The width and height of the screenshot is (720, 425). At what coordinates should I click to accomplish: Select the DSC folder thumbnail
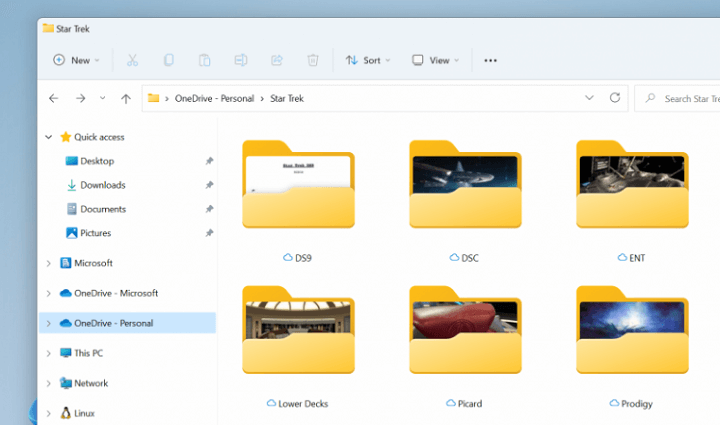coord(465,184)
